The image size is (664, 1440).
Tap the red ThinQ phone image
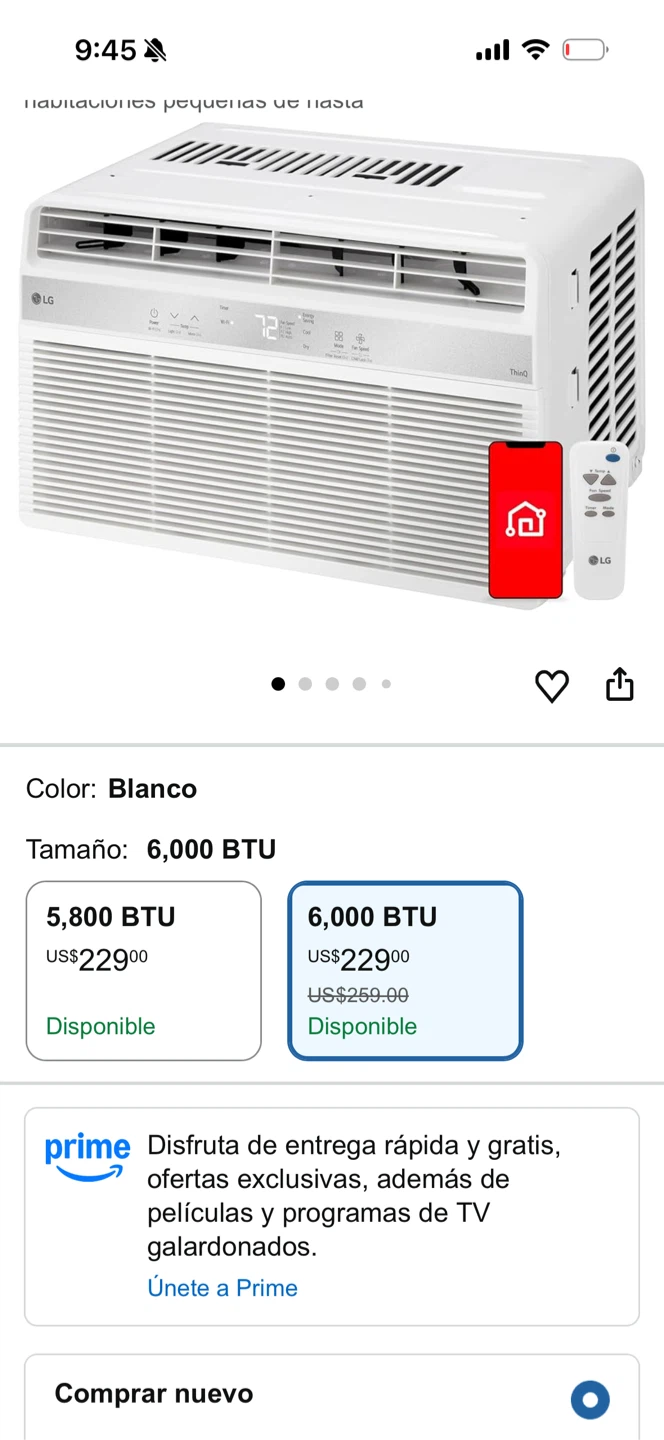click(525, 520)
